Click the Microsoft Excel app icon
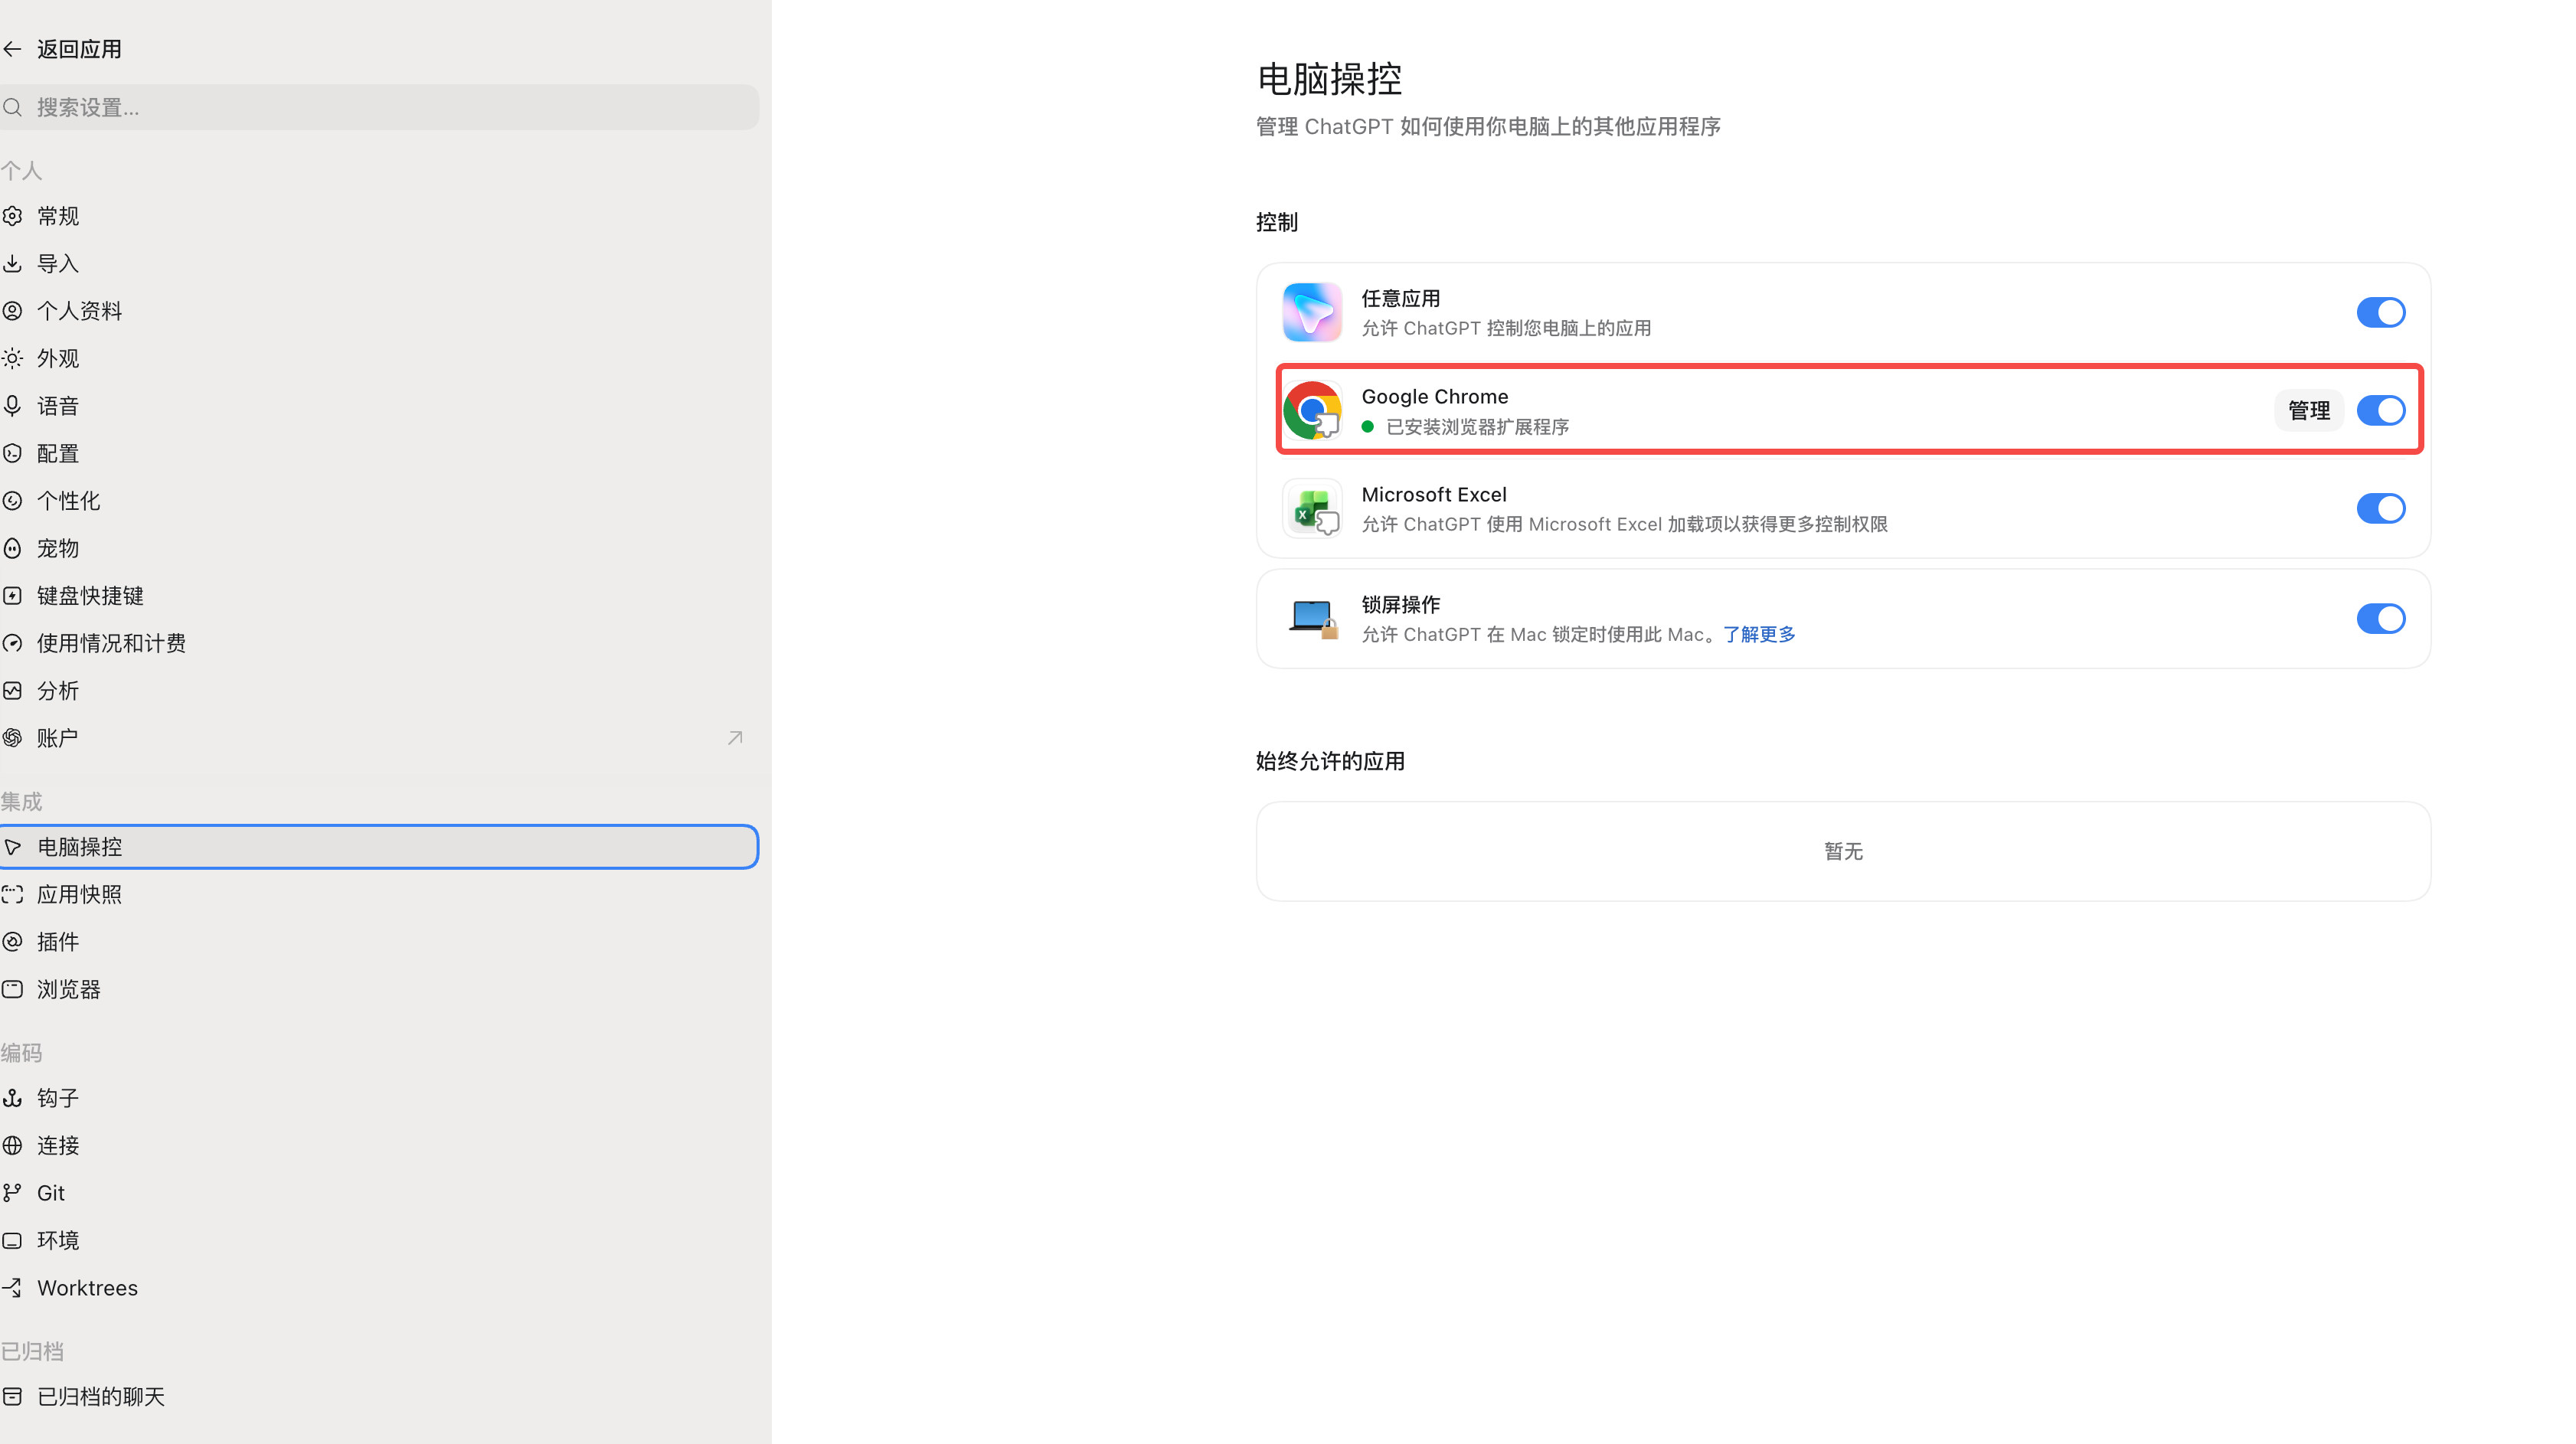The height and width of the screenshot is (1444, 2576). tap(1312, 508)
